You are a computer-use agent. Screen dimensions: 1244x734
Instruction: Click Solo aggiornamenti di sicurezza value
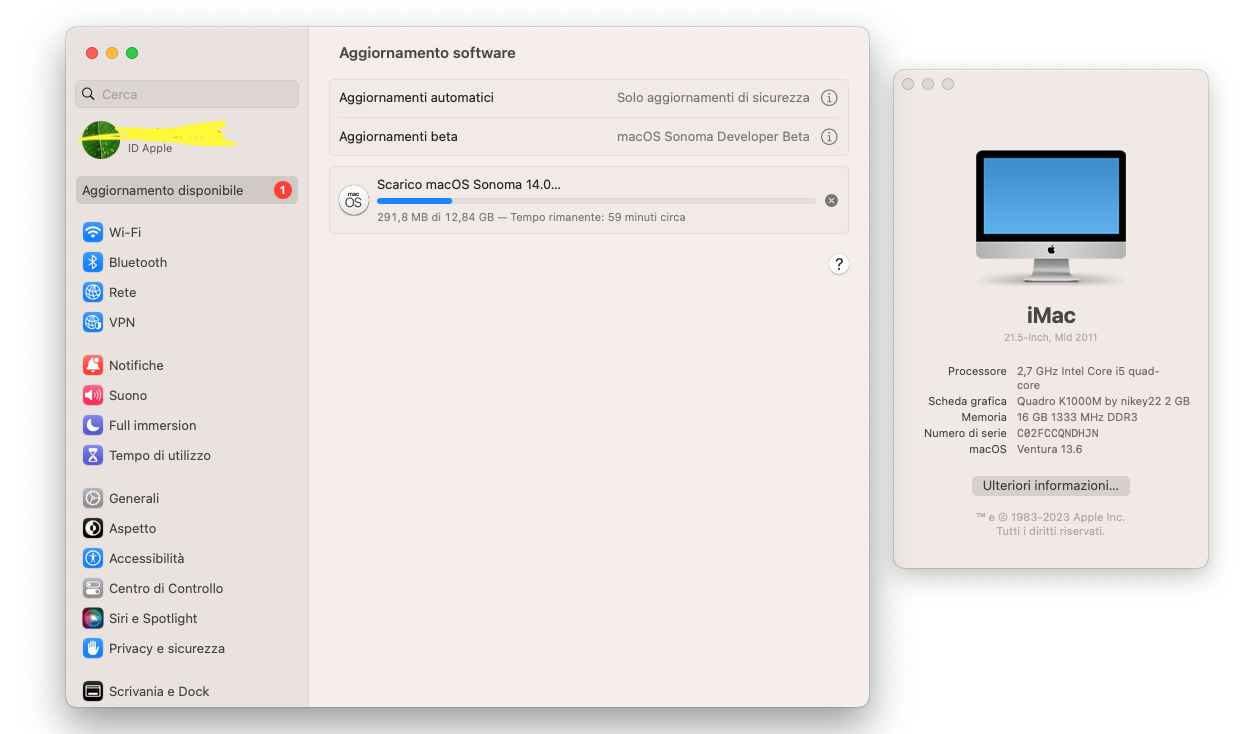(x=713, y=98)
